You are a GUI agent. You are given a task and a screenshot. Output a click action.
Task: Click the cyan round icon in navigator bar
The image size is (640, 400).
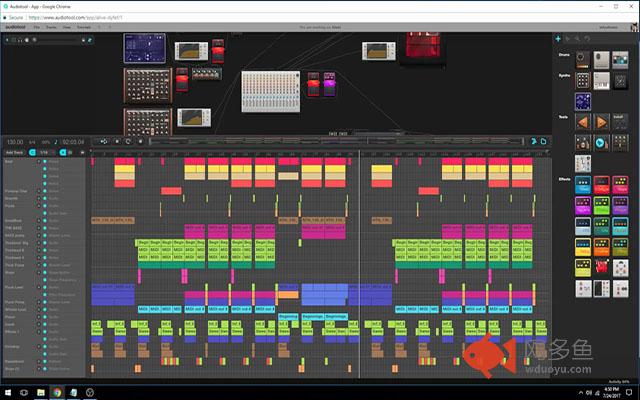[90, 40]
